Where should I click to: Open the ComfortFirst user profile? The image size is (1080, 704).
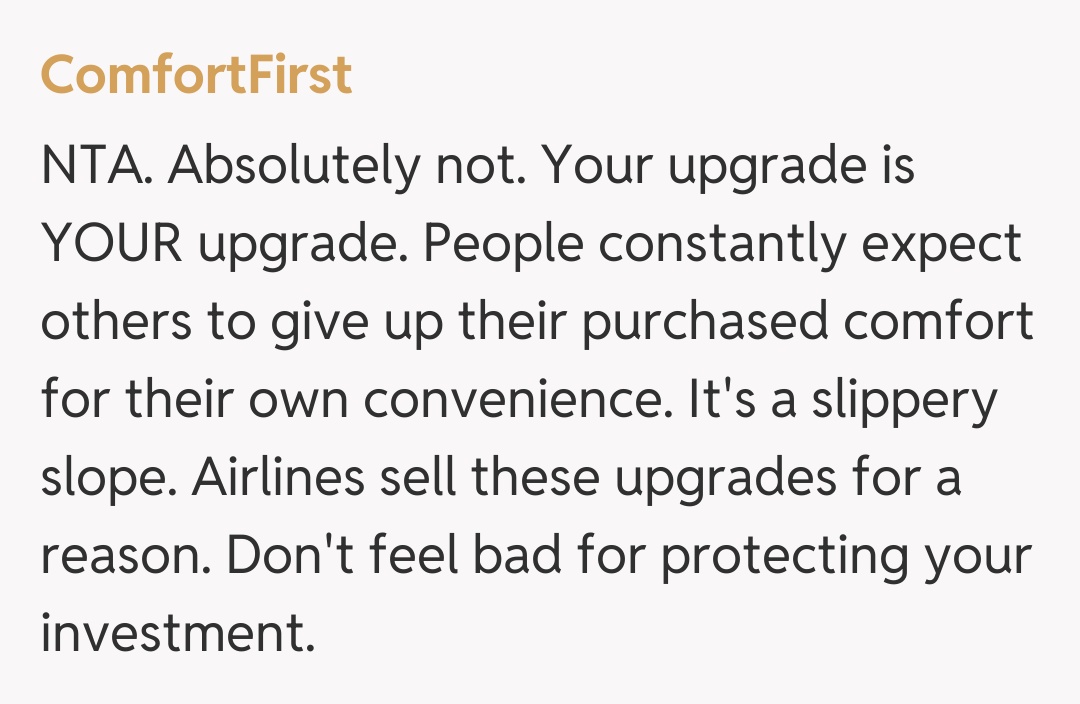196,75
